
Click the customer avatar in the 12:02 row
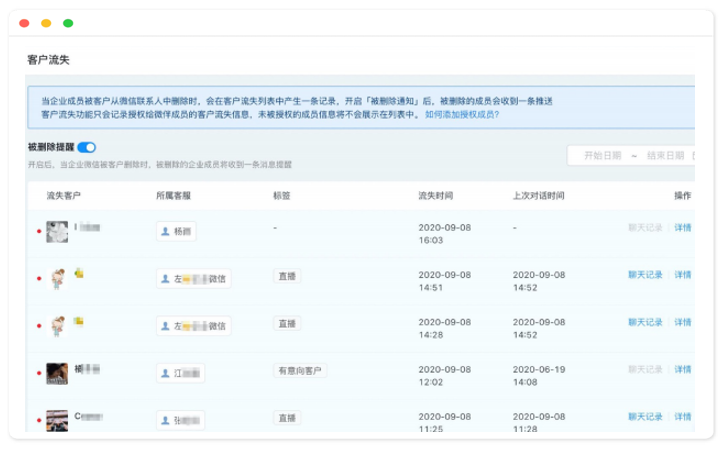[x=58, y=372]
